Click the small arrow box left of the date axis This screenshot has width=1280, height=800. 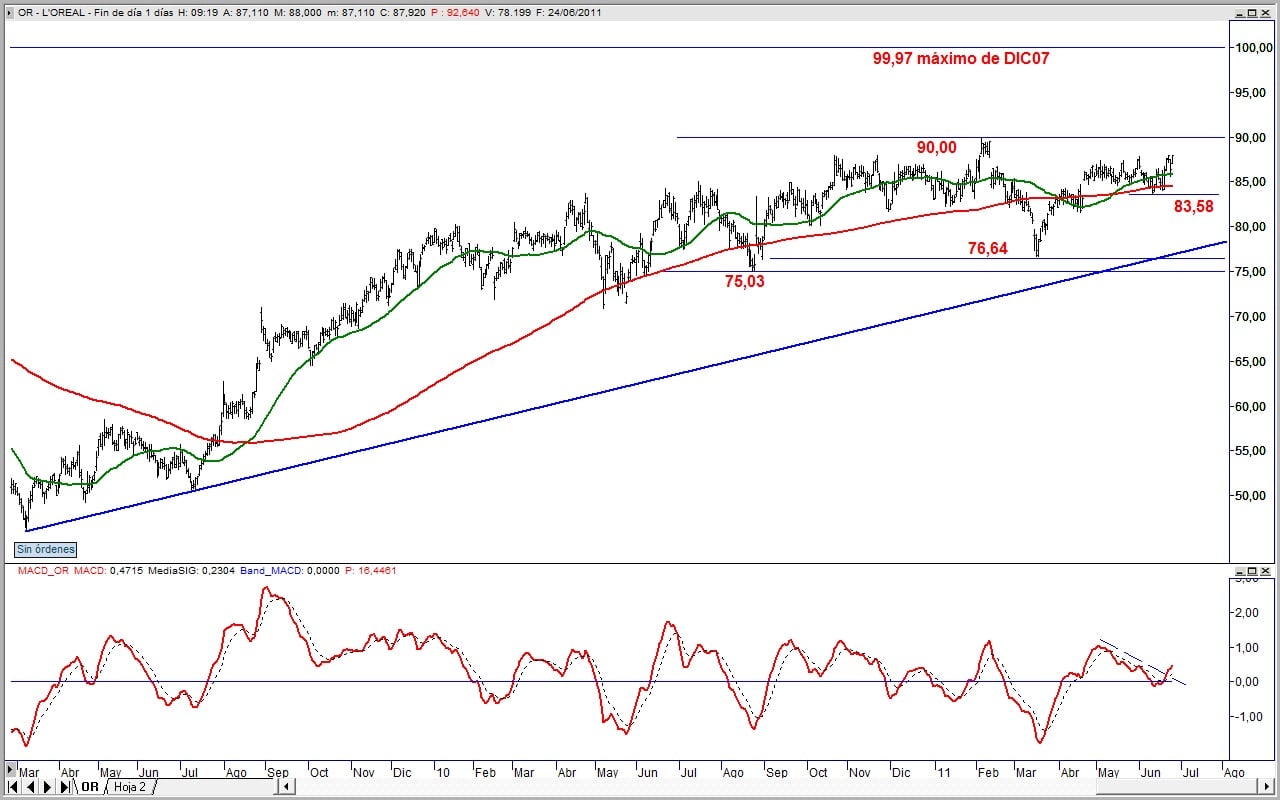(12, 768)
